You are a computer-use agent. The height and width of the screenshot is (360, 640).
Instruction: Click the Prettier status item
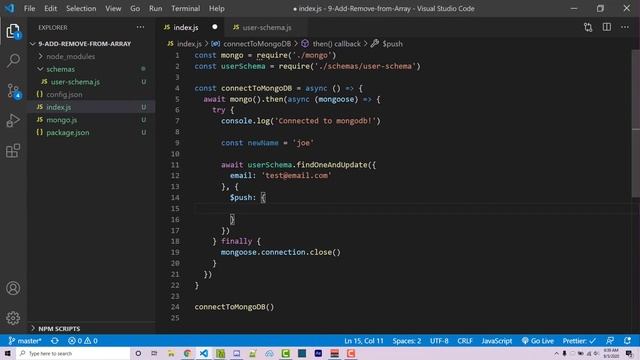click(579, 341)
